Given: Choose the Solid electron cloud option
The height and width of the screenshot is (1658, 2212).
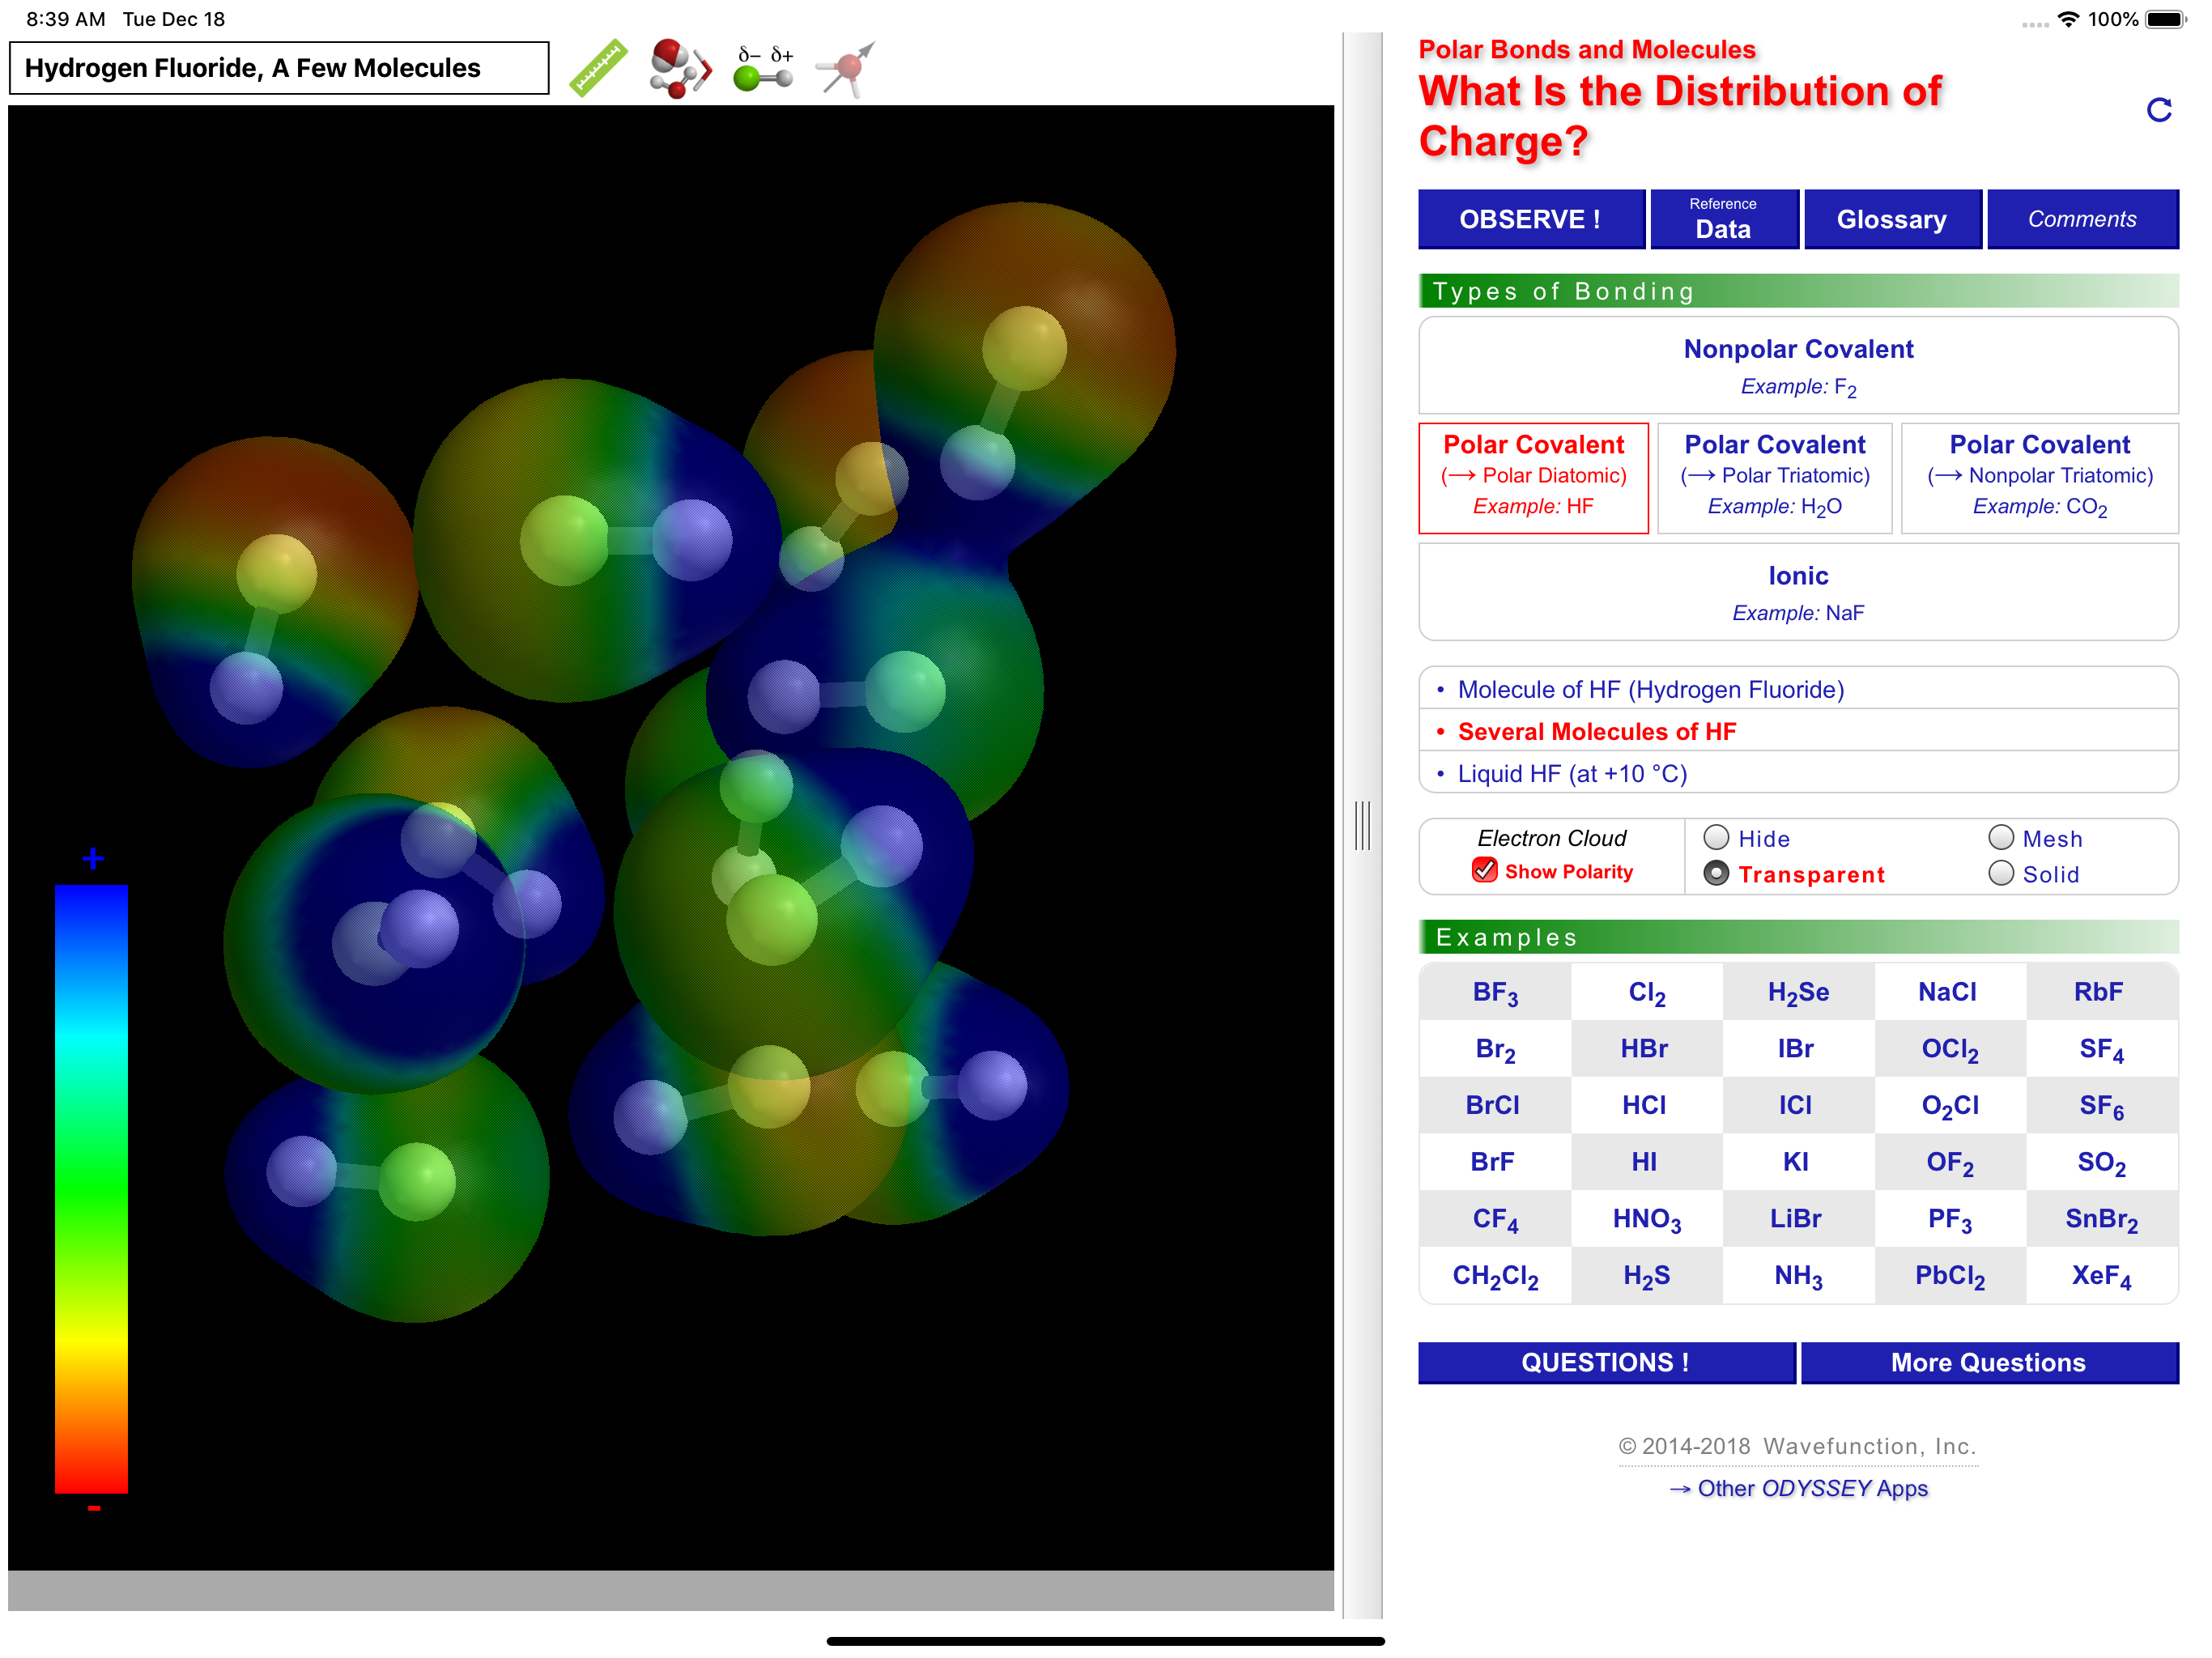Looking at the screenshot, I should click(x=2001, y=873).
